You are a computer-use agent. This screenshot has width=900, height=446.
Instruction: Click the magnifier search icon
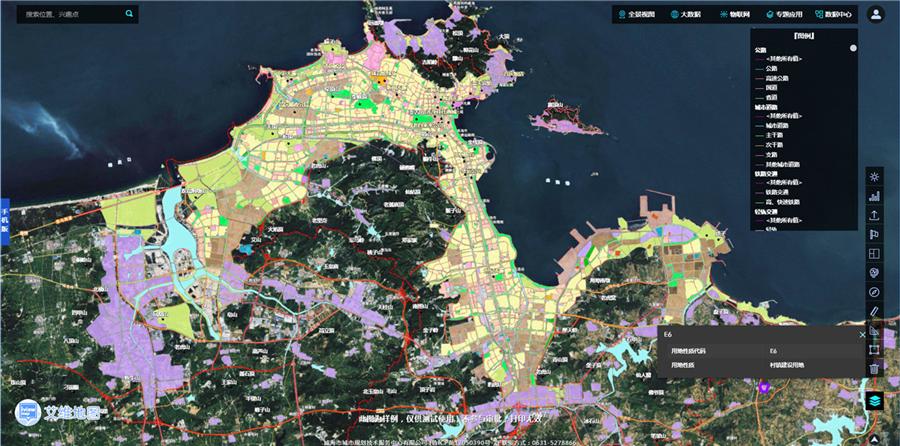(129, 15)
